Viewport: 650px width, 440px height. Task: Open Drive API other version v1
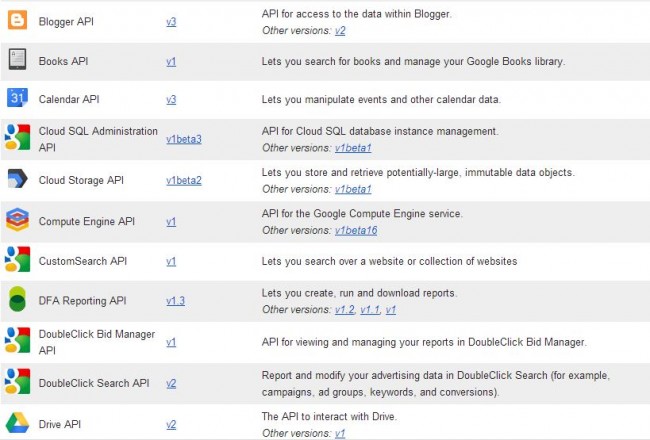[340, 433]
